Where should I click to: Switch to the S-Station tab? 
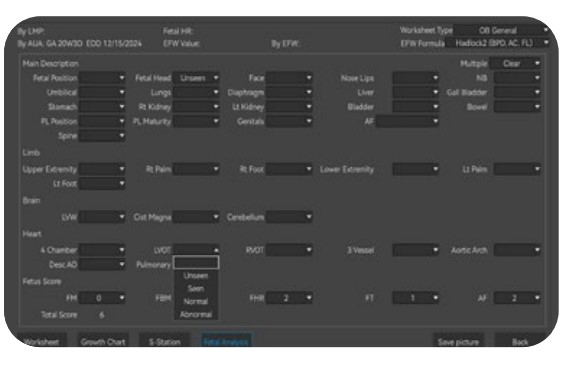pyautogui.click(x=164, y=341)
